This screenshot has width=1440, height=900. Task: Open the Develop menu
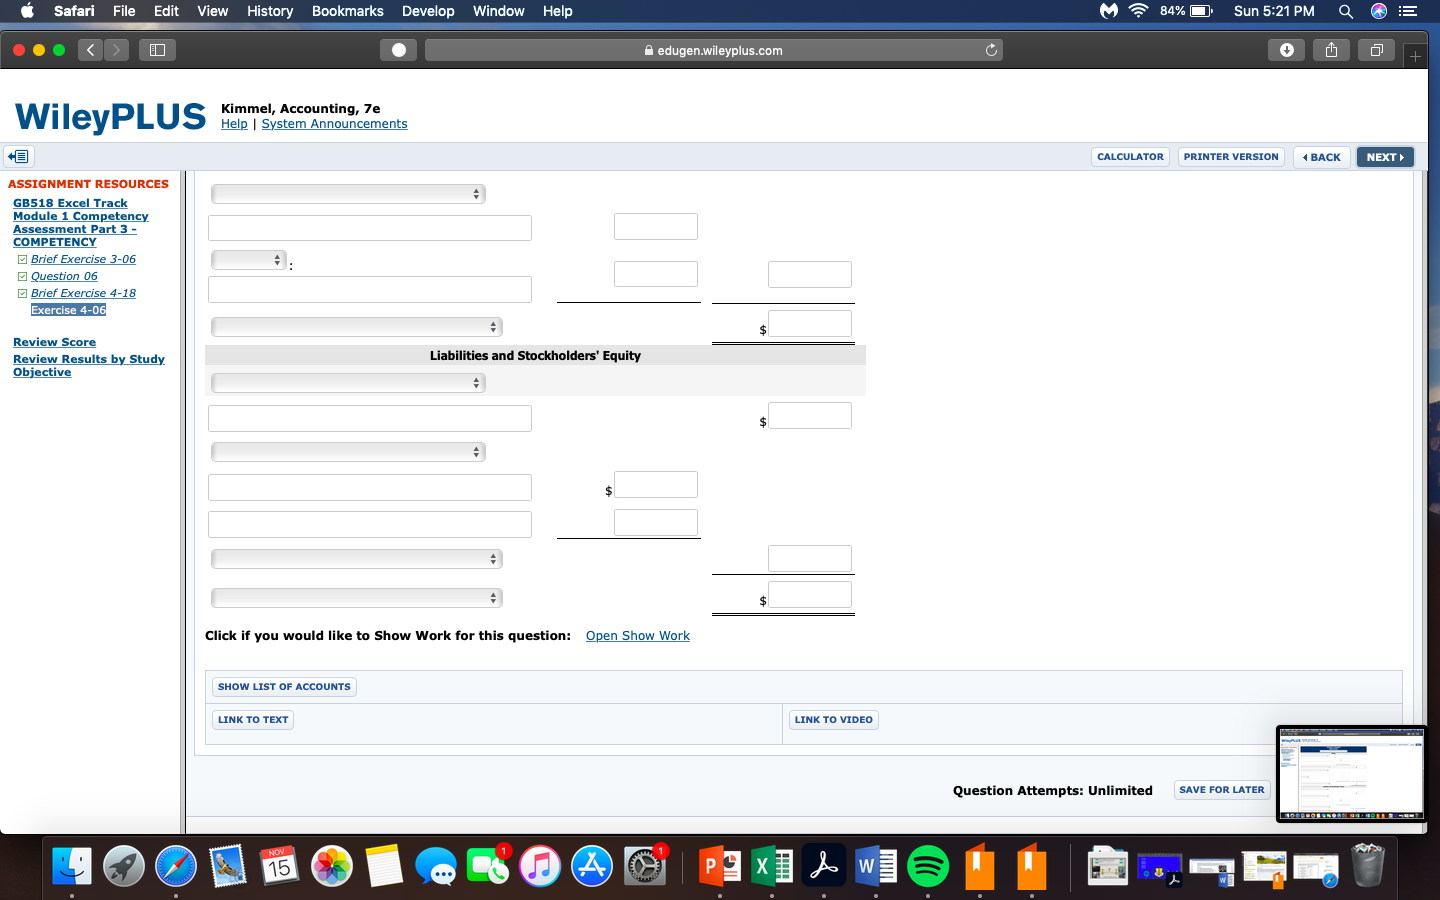[428, 11]
